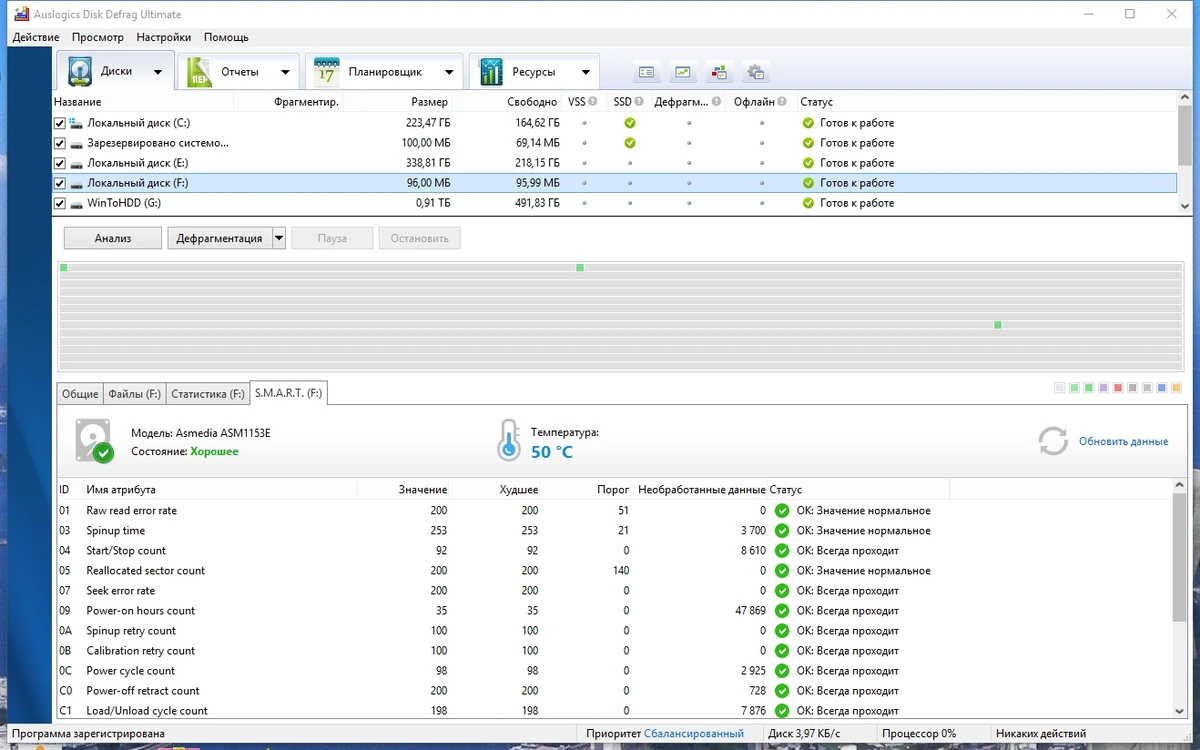Click the thermometer temperature icon

click(509, 440)
